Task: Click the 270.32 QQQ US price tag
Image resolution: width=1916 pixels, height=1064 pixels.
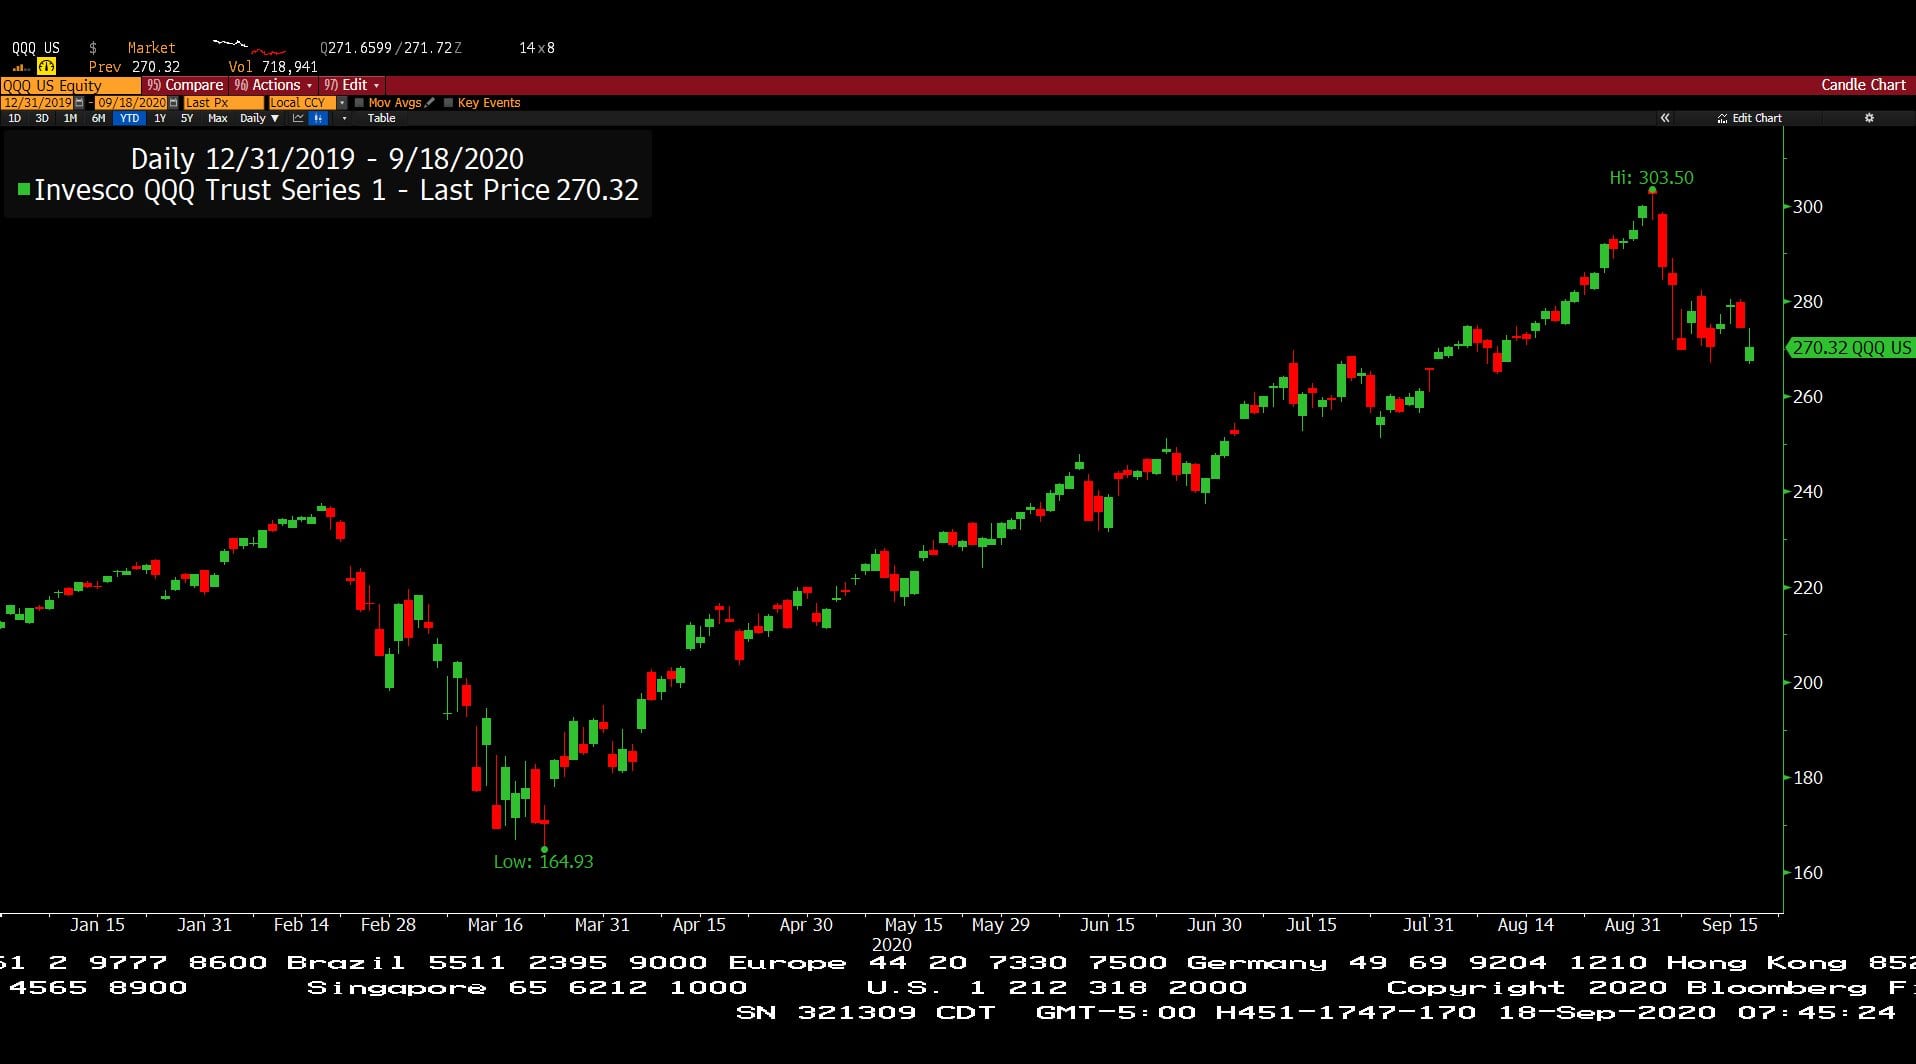Action: coord(1850,348)
